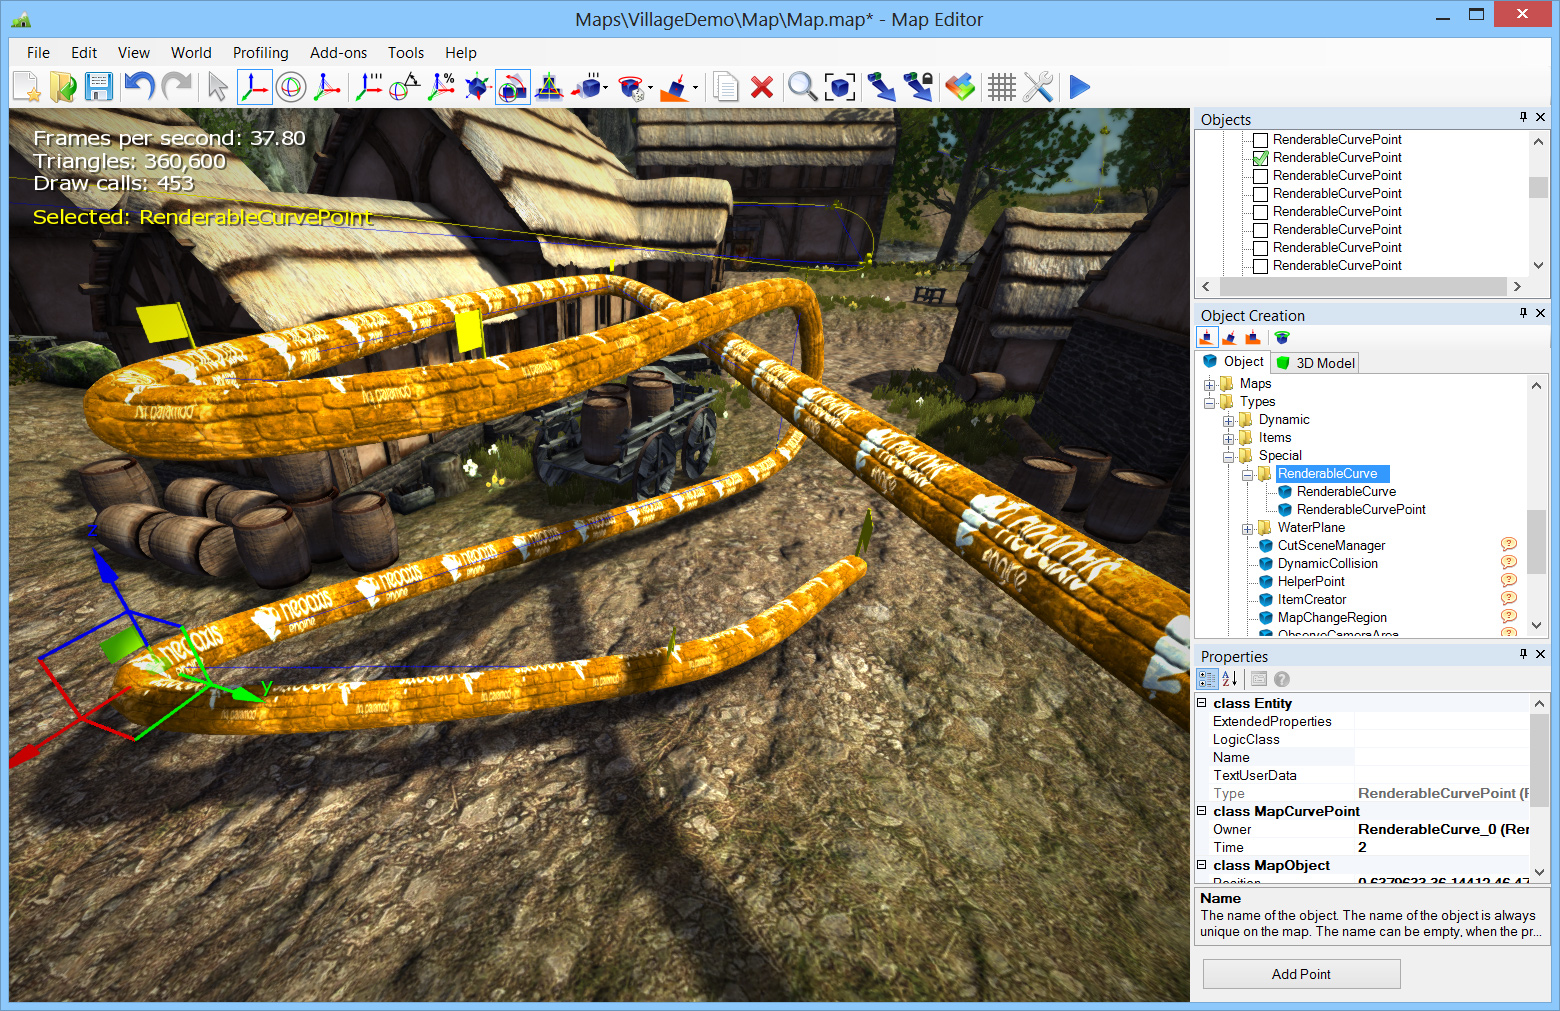The width and height of the screenshot is (1560, 1011).
Task: Toggle the grid display icon
Action: click(1001, 87)
